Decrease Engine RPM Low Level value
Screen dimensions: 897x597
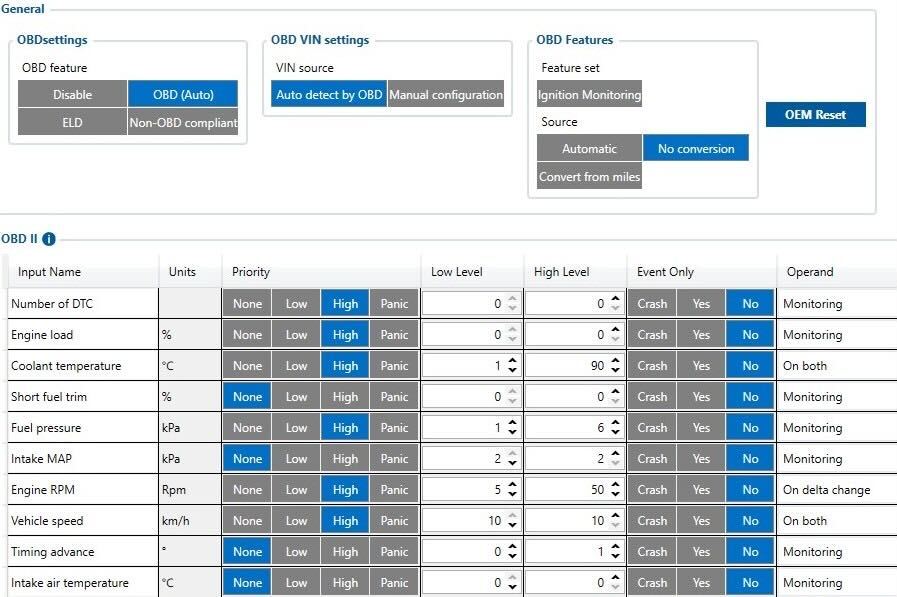pos(512,494)
